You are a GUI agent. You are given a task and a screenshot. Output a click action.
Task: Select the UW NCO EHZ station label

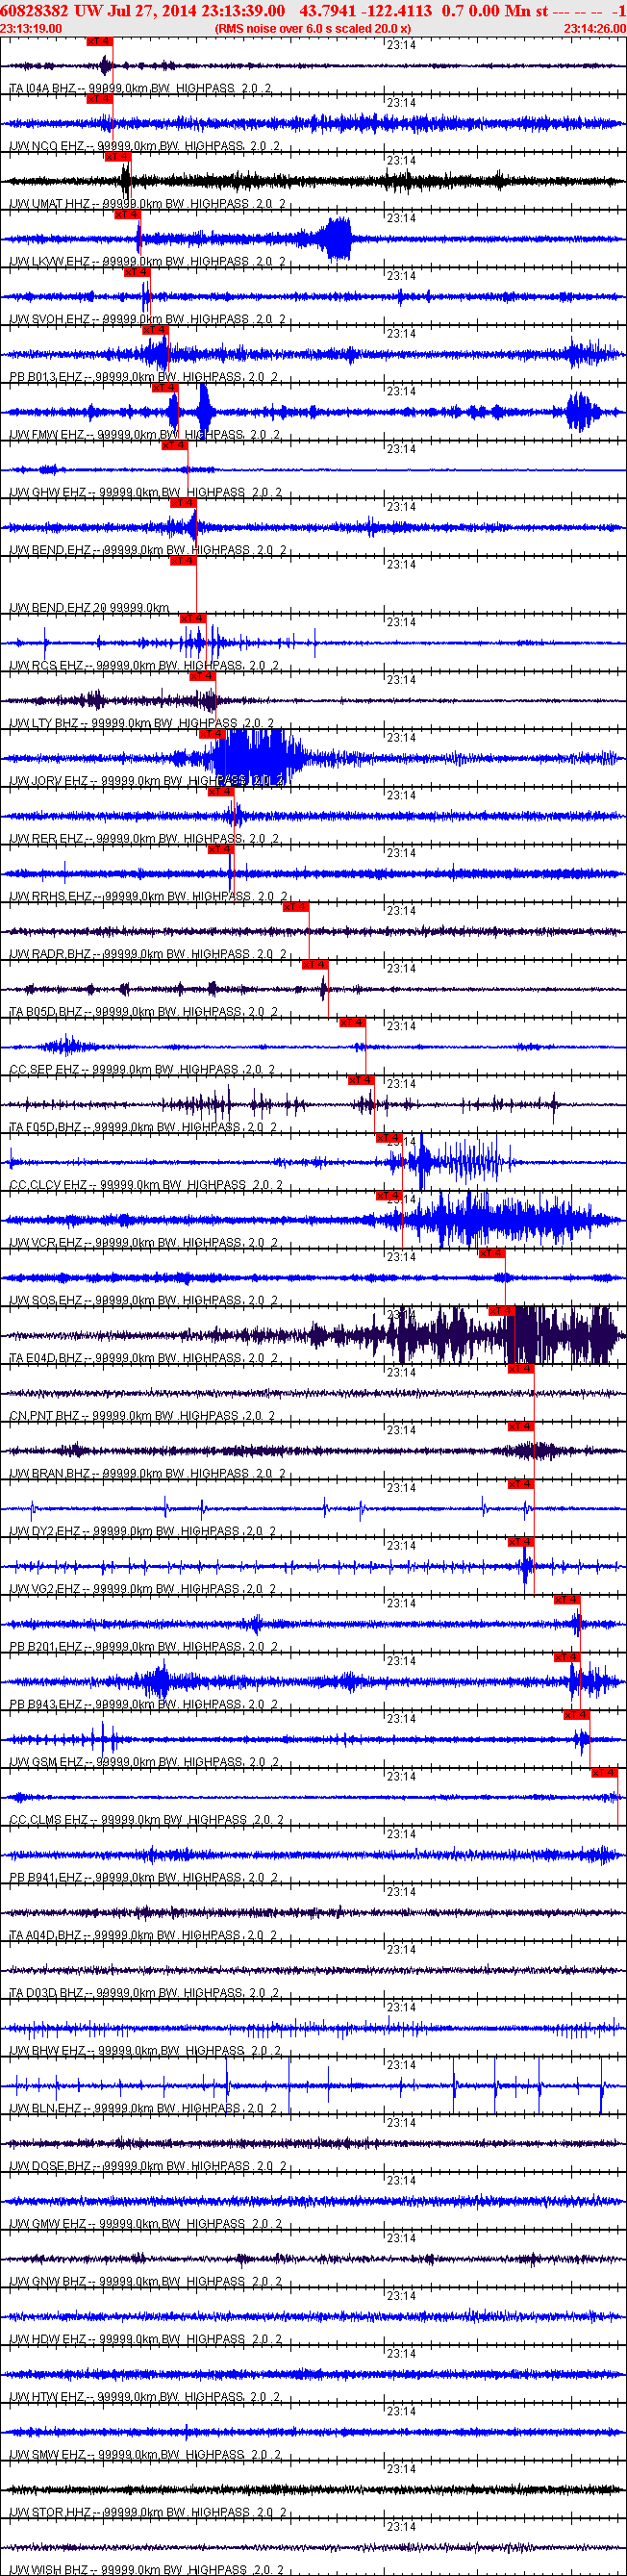(144, 147)
